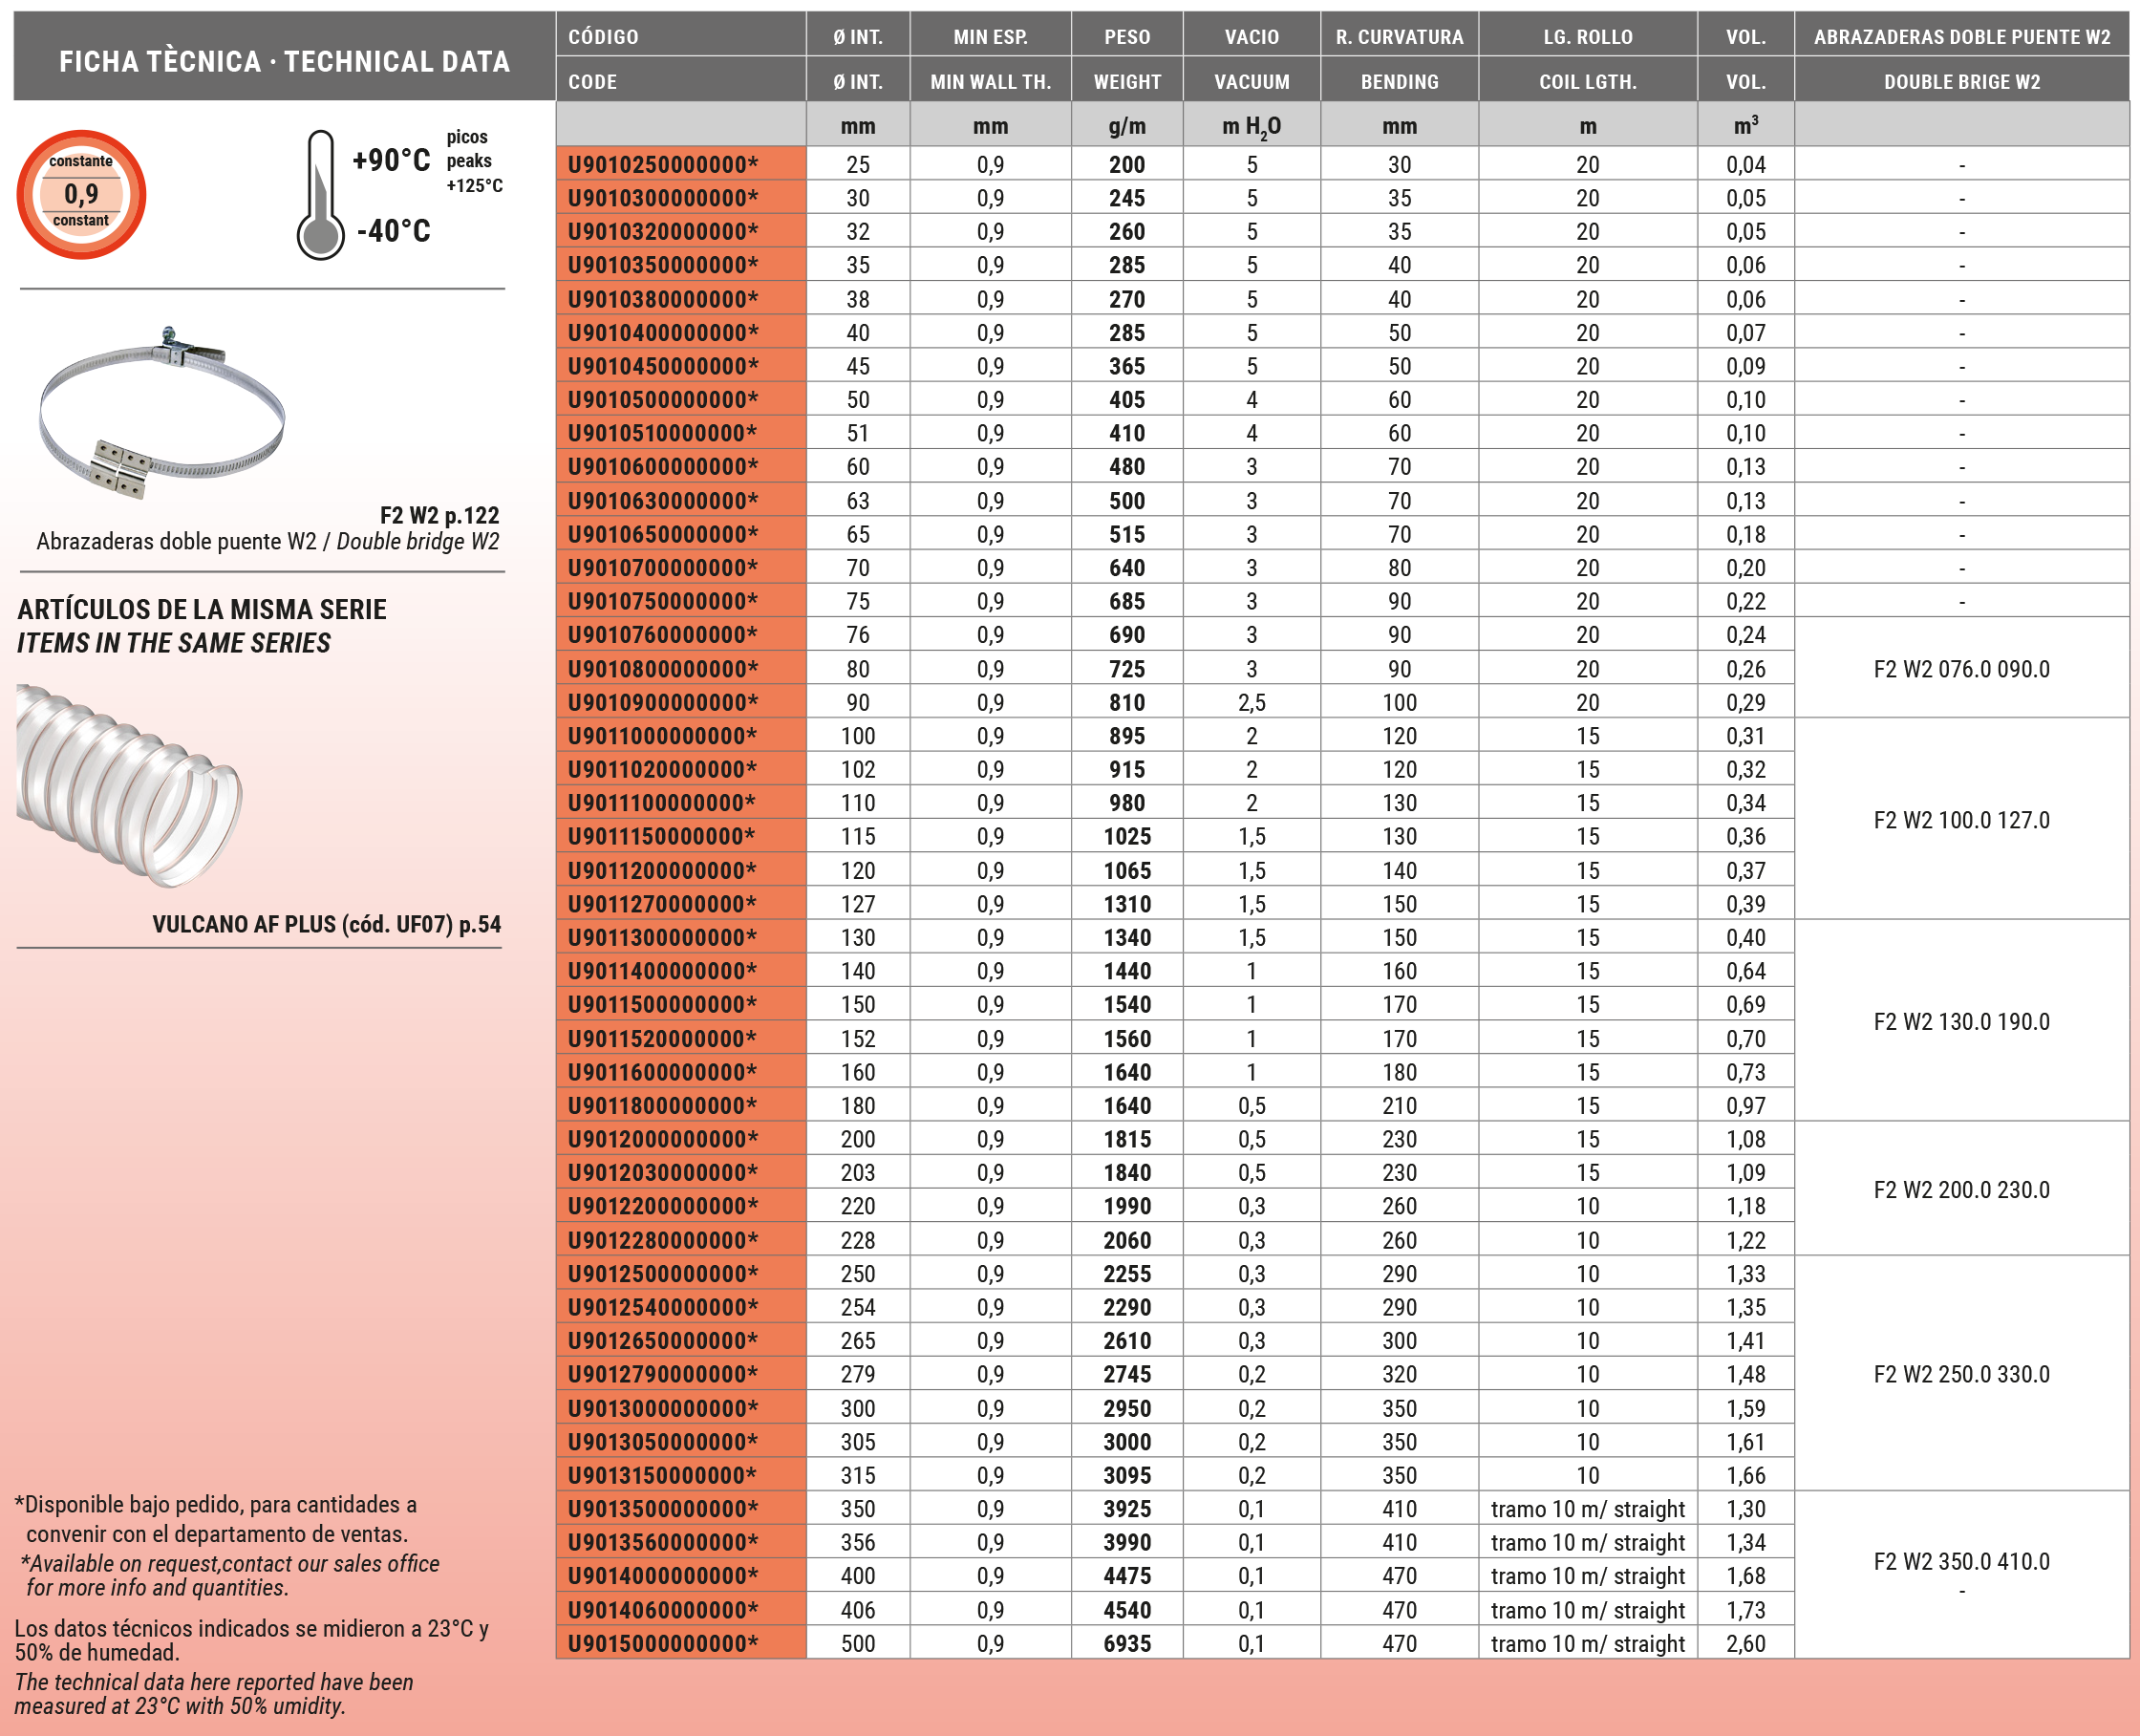Click the CÓDIGO column header
The width and height of the screenshot is (2140, 1736).
(603, 37)
